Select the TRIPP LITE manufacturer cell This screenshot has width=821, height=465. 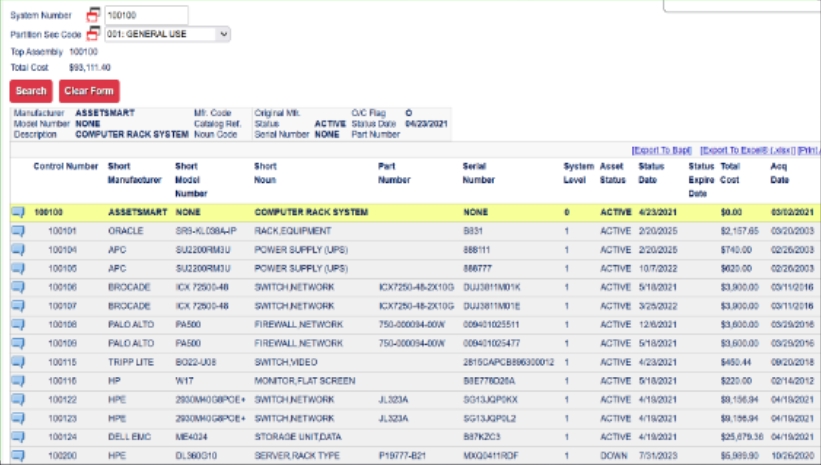[x=131, y=362]
